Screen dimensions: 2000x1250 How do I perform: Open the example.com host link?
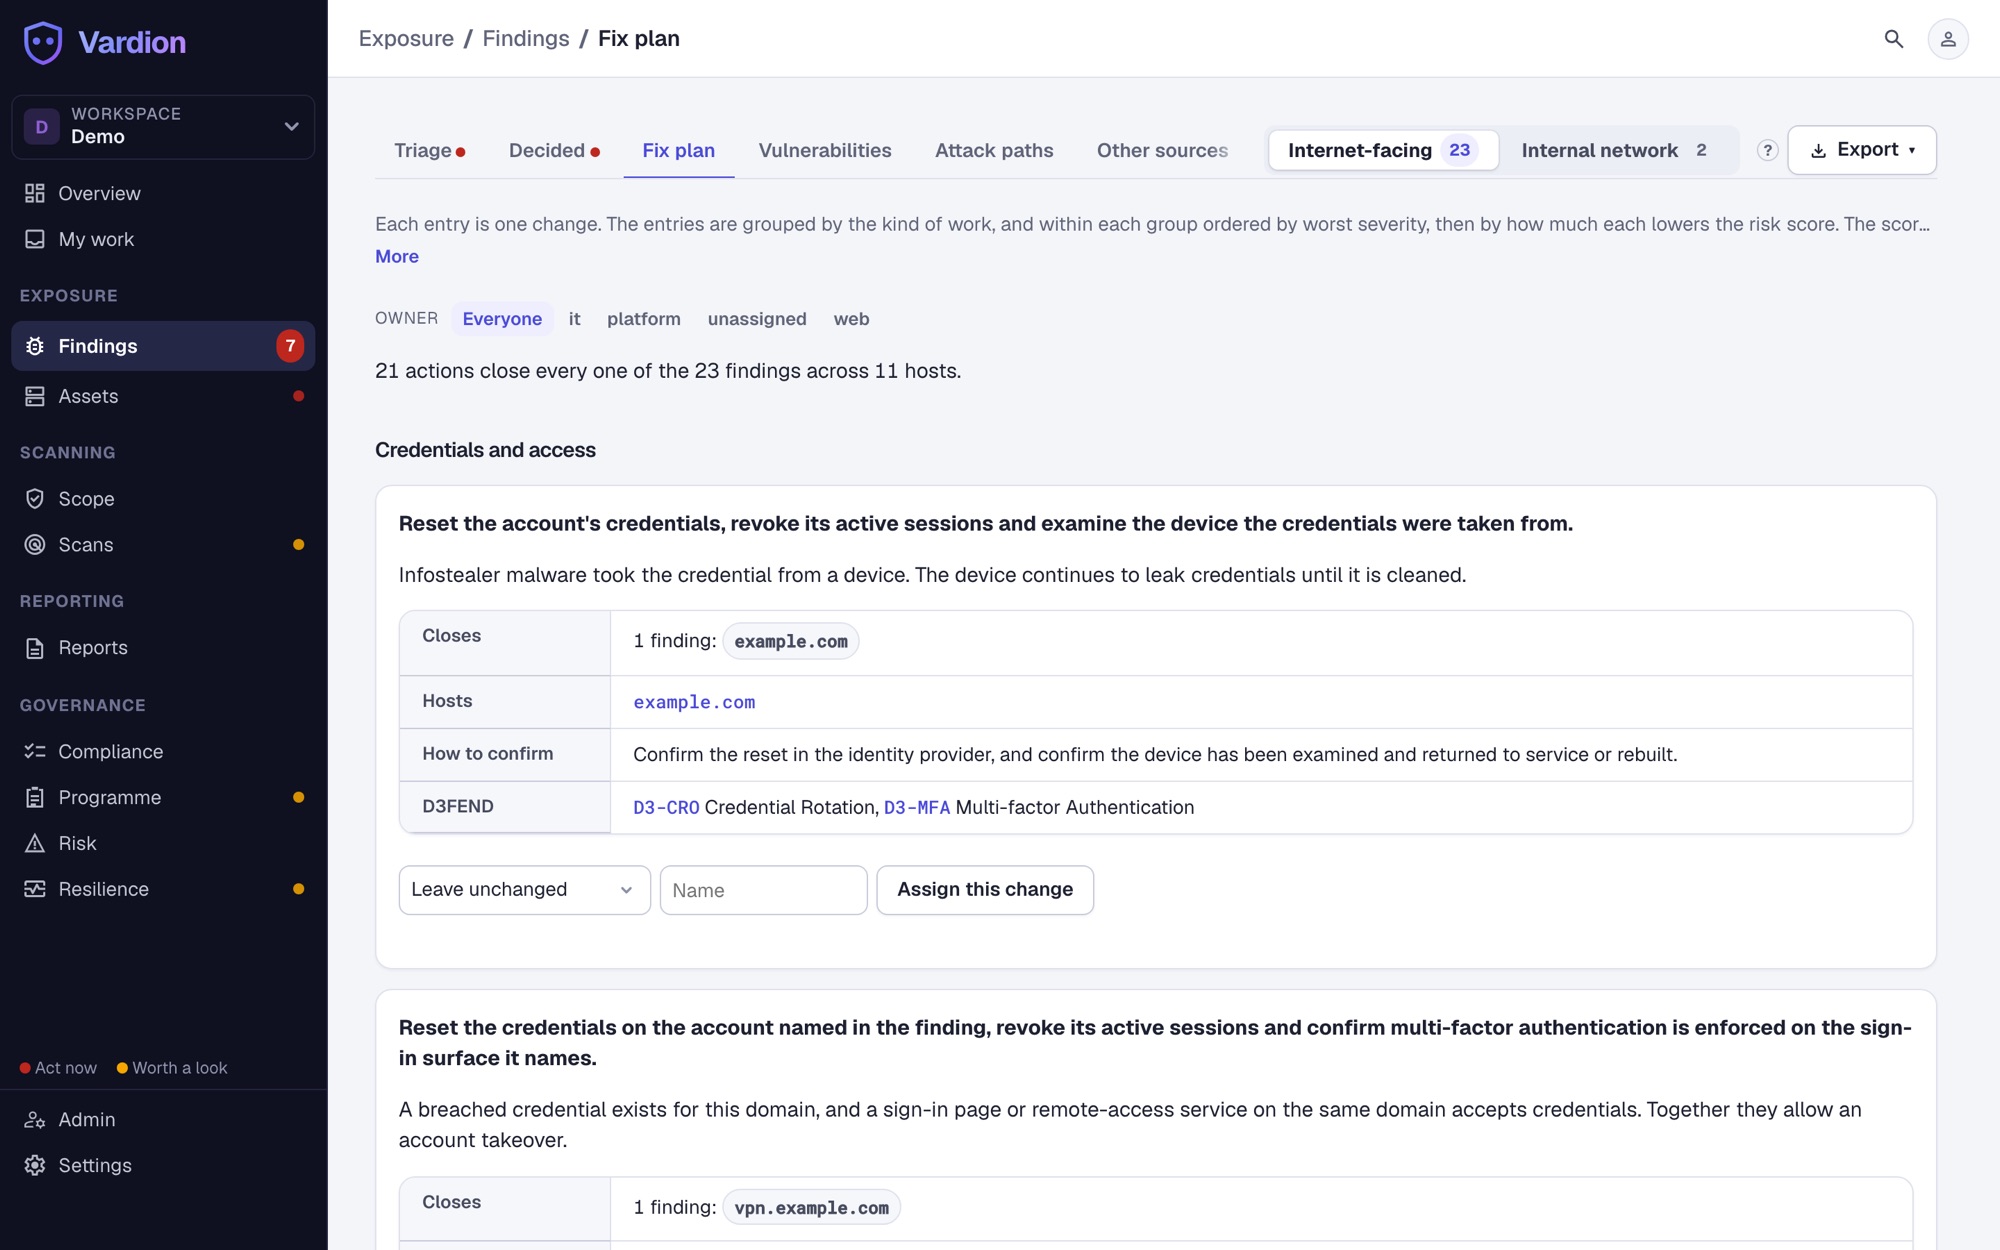click(694, 702)
